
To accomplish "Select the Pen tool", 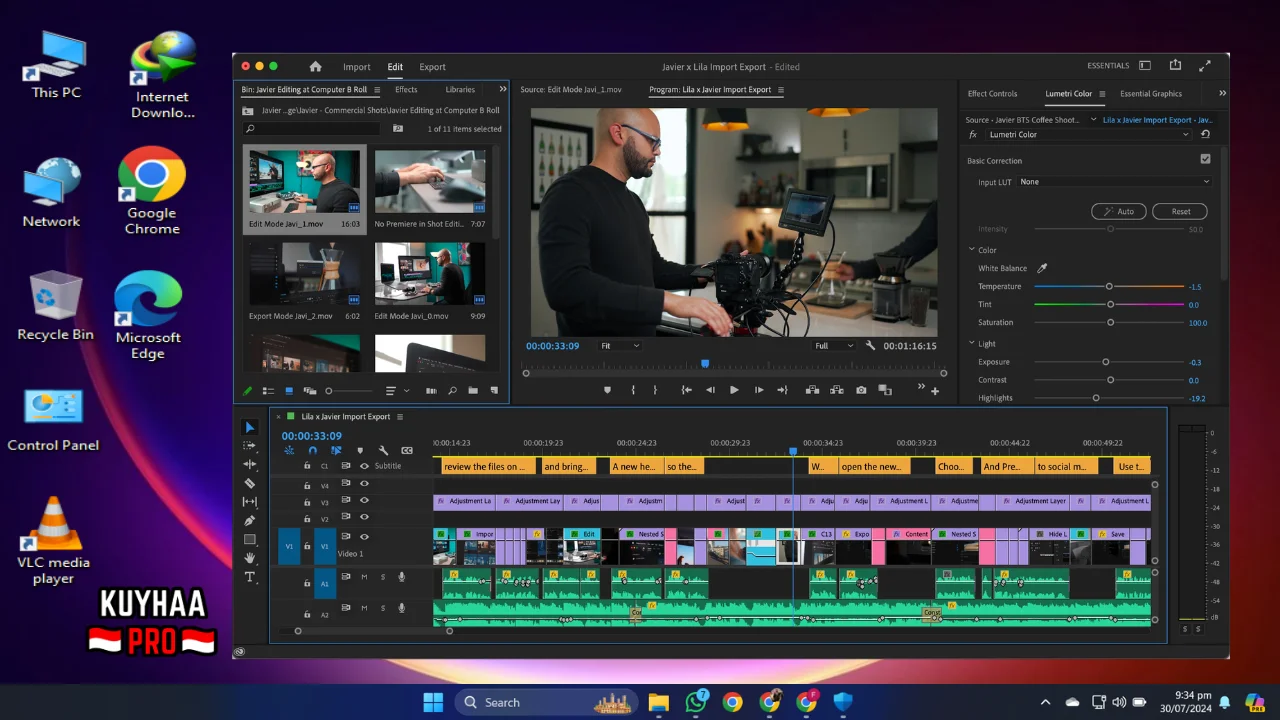I will point(250,521).
